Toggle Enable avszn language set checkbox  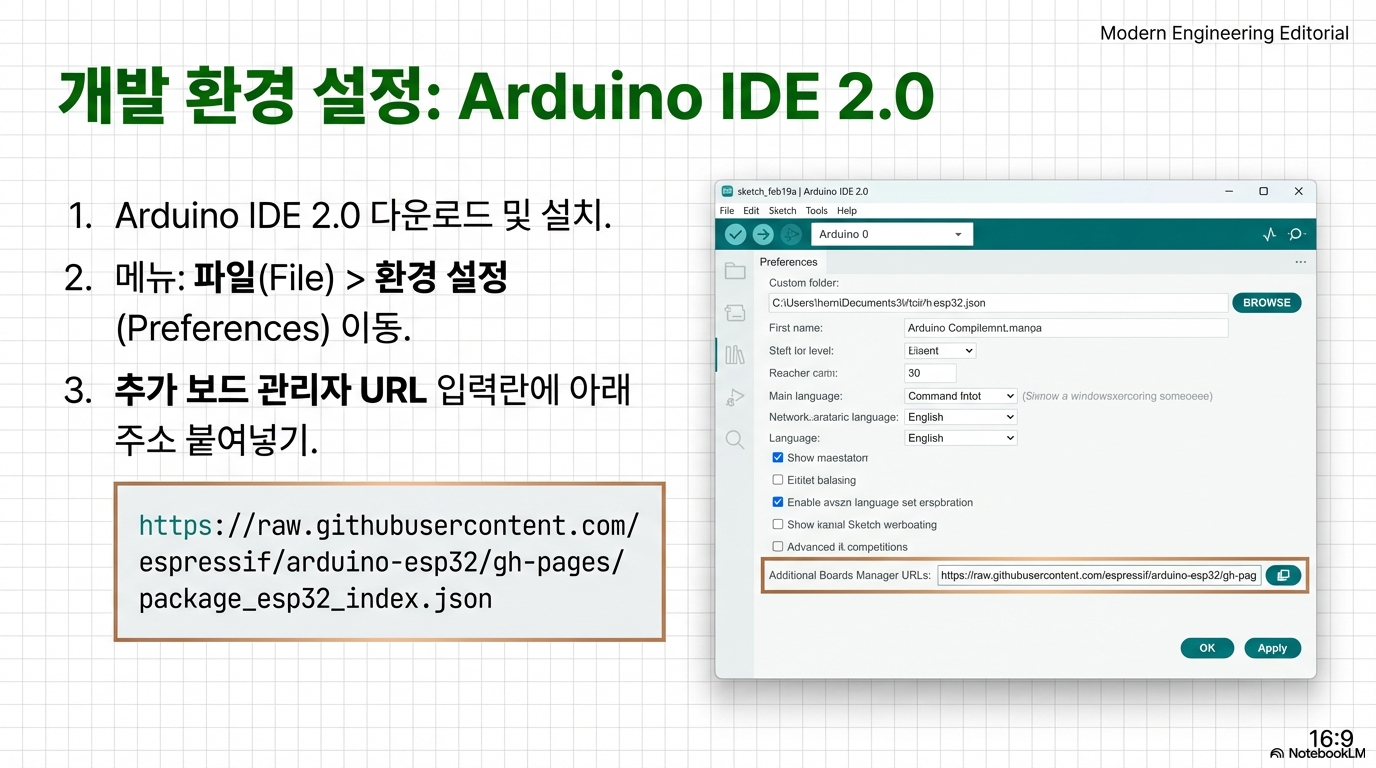(778, 502)
